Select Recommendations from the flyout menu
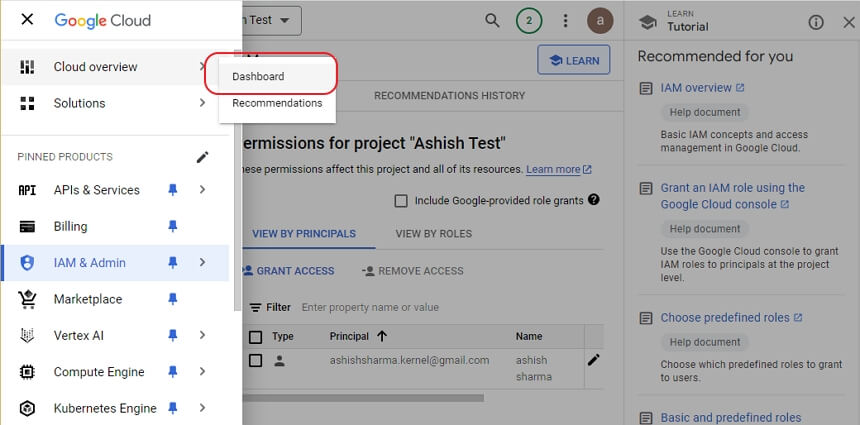 tap(277, 103)
